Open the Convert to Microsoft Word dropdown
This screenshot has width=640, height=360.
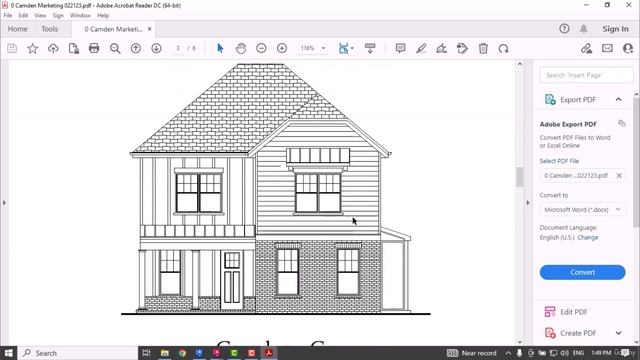point(582,209)
